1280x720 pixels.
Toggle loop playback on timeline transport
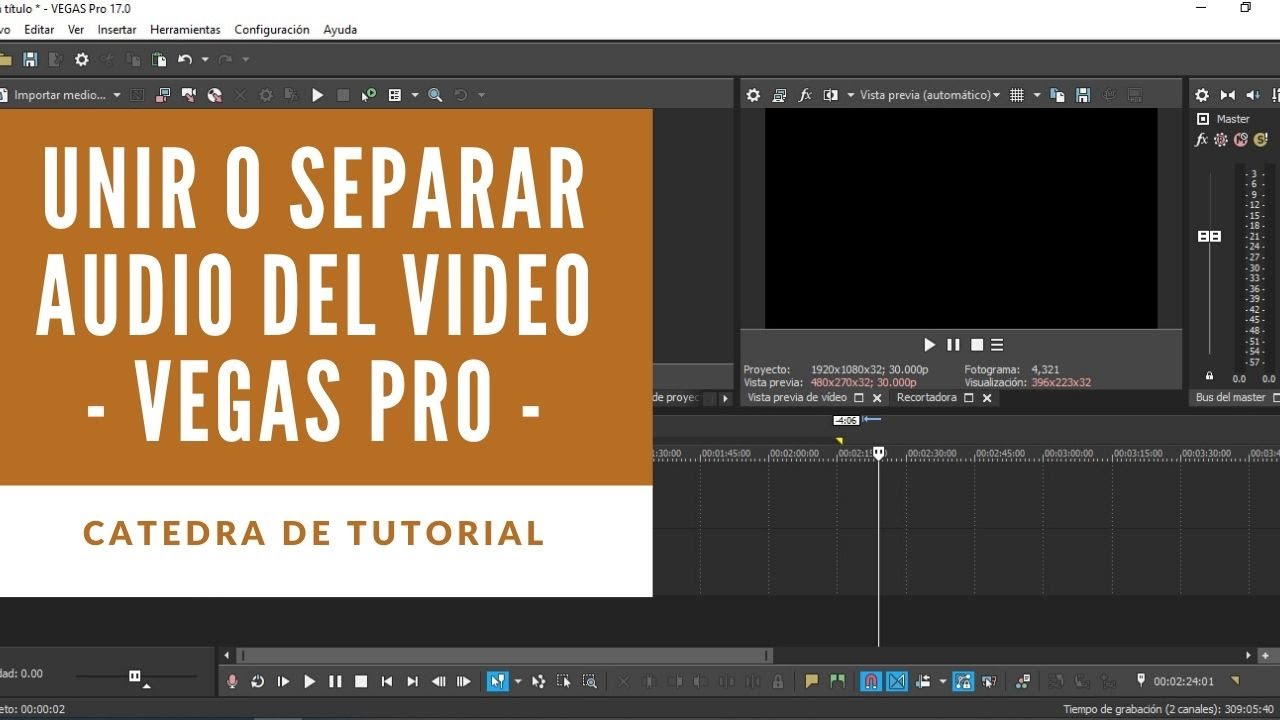[257, 681]
